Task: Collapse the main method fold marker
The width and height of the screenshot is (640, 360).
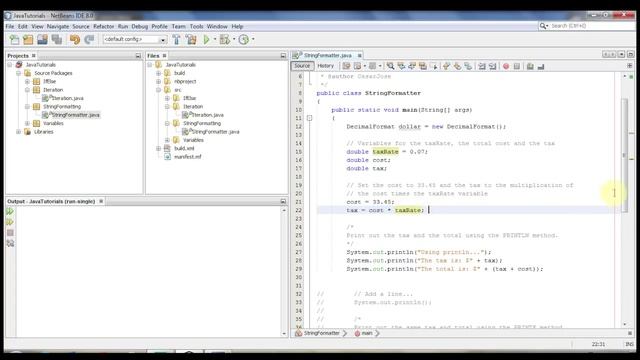Action: [x=309, y=118]
